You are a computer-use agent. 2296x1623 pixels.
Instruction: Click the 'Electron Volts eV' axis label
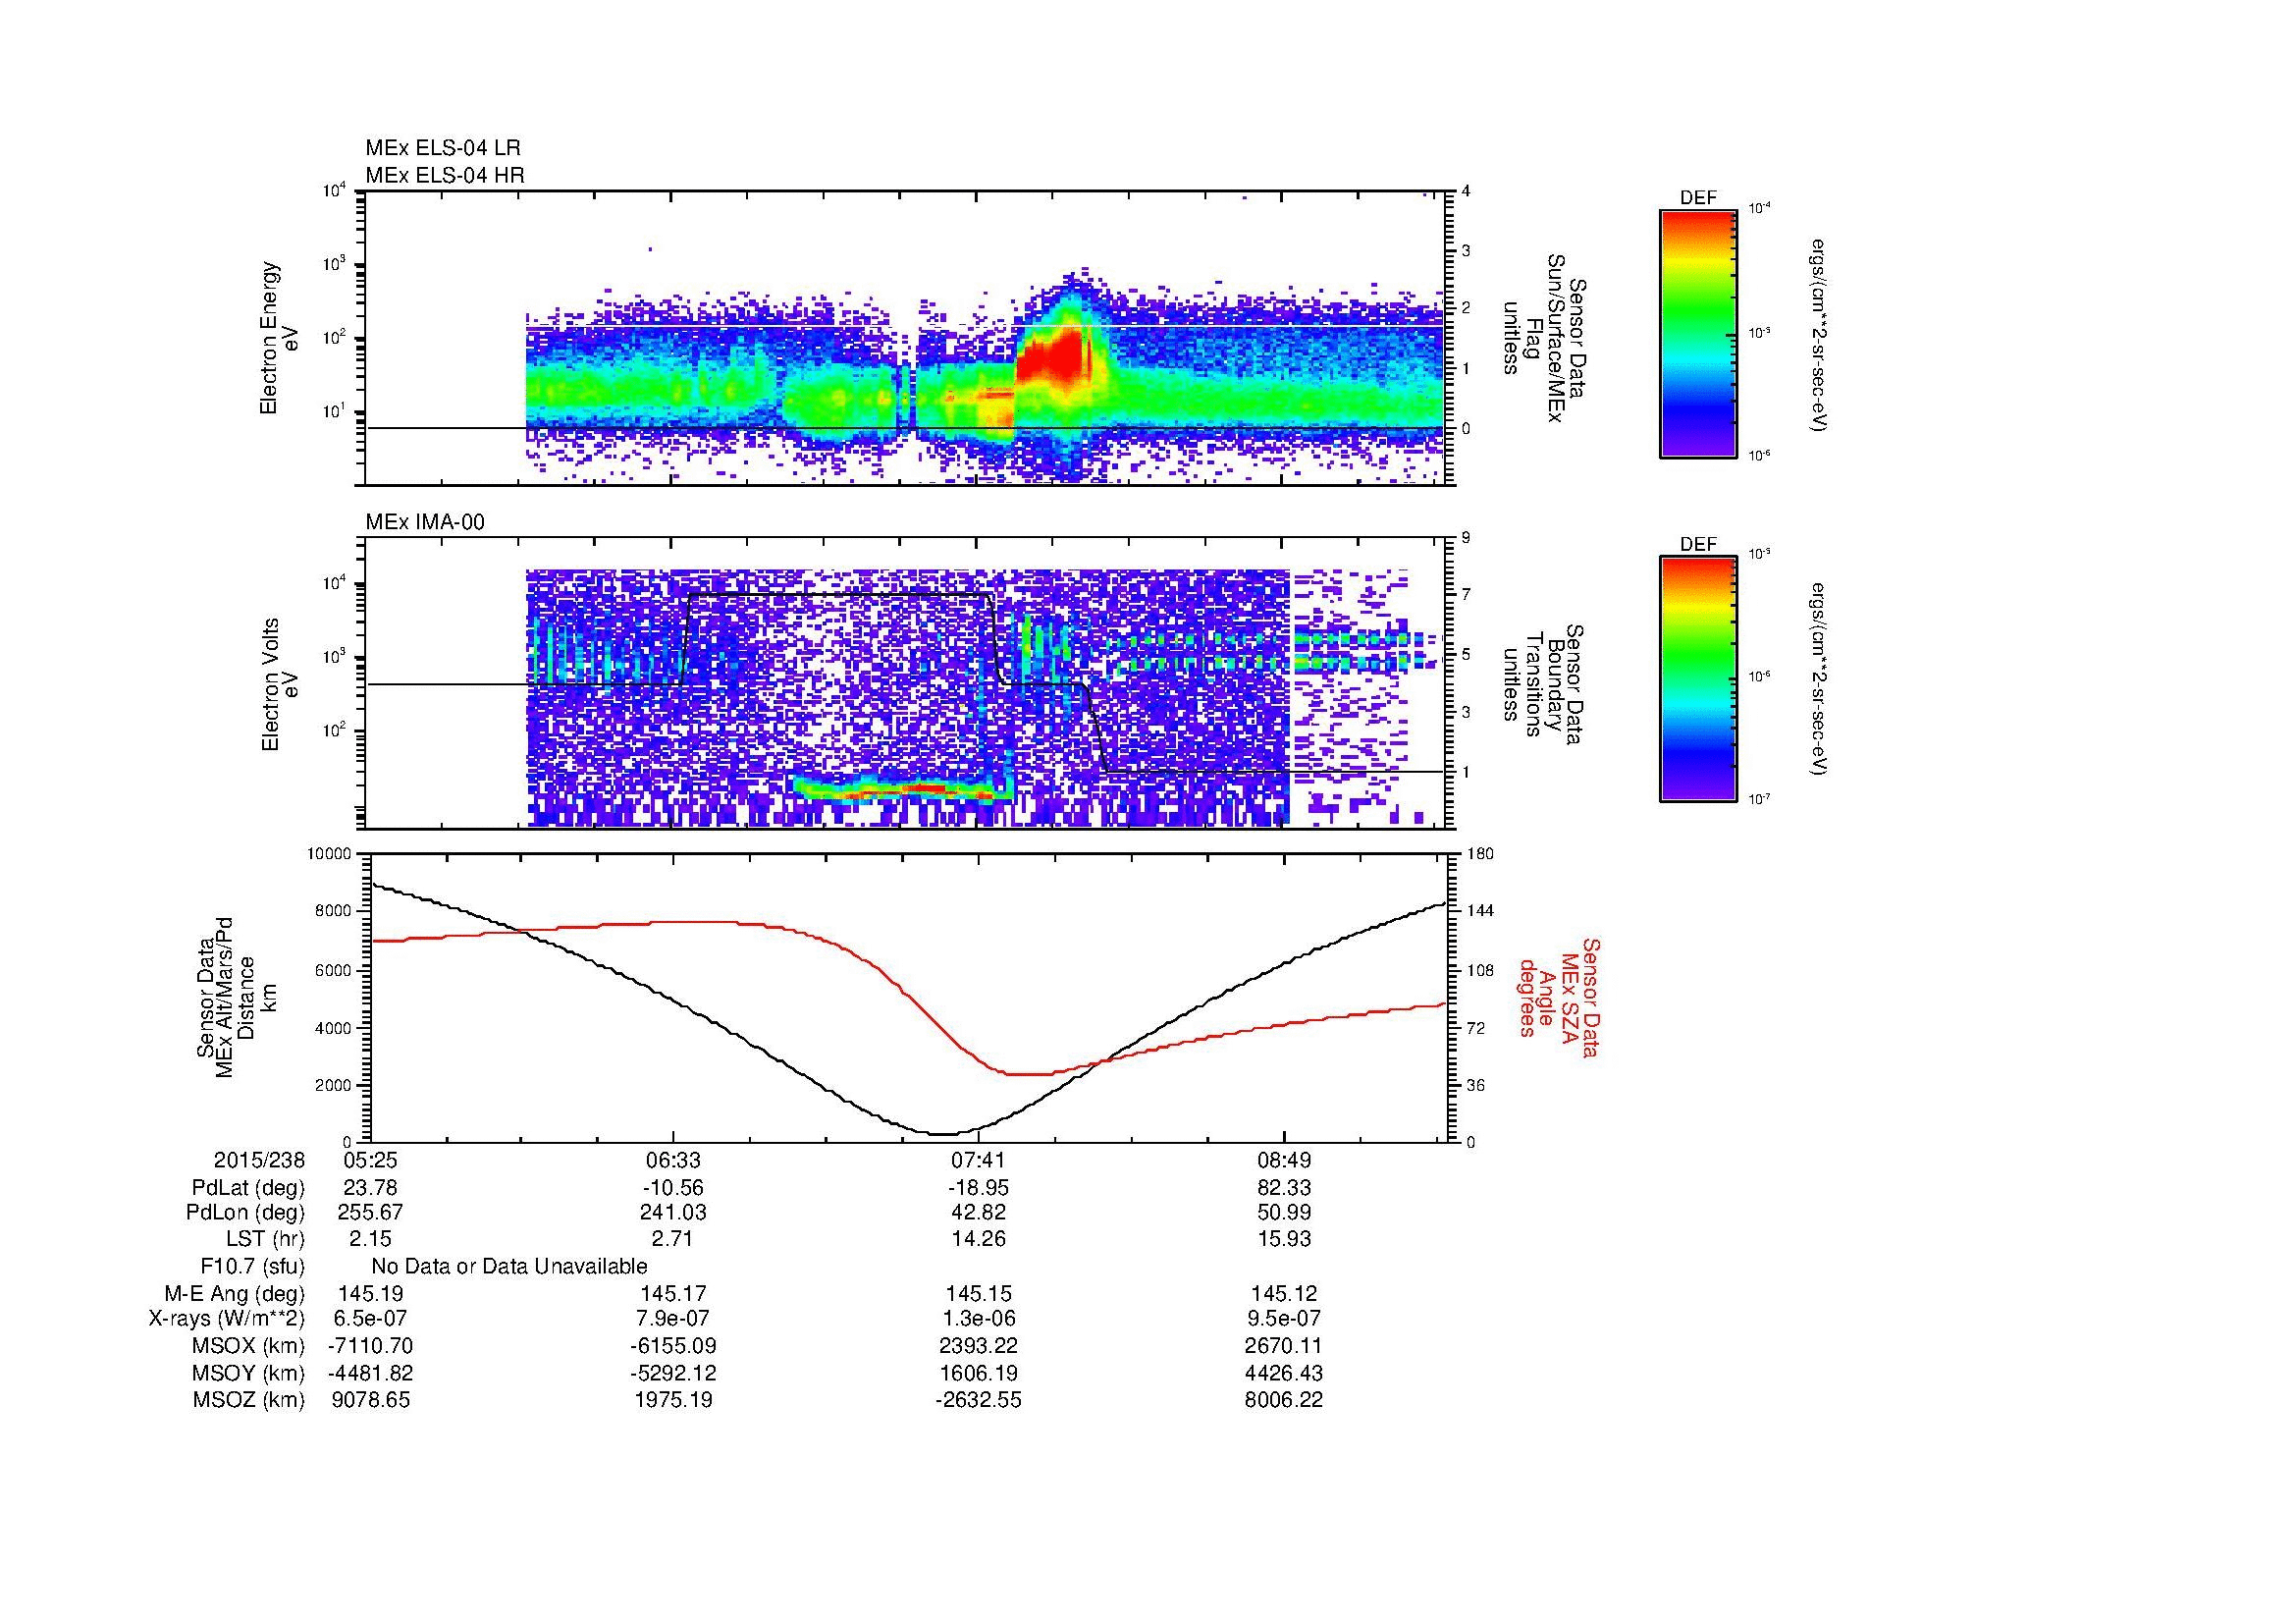(280, 685)
